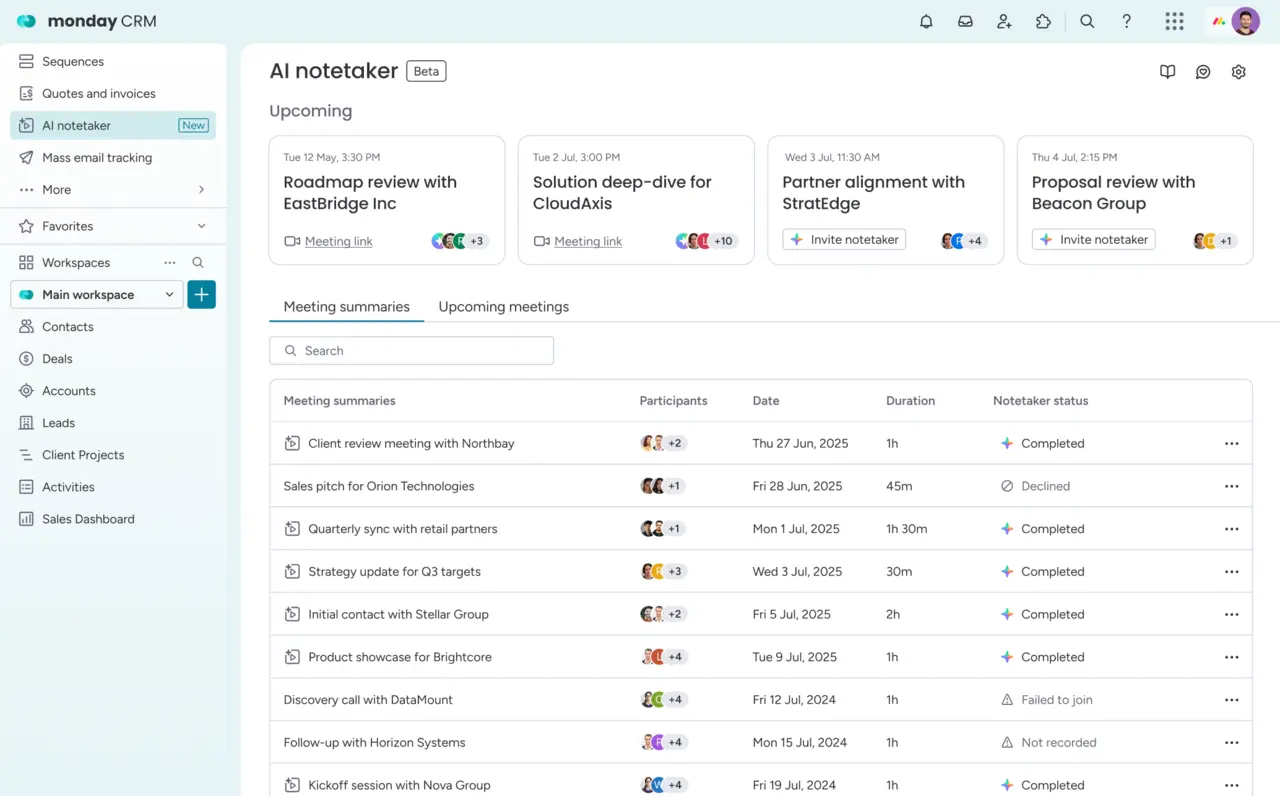1280x796 pixels.
Task: Click the feedback chat bubble icon
Action: (1203, 72)
